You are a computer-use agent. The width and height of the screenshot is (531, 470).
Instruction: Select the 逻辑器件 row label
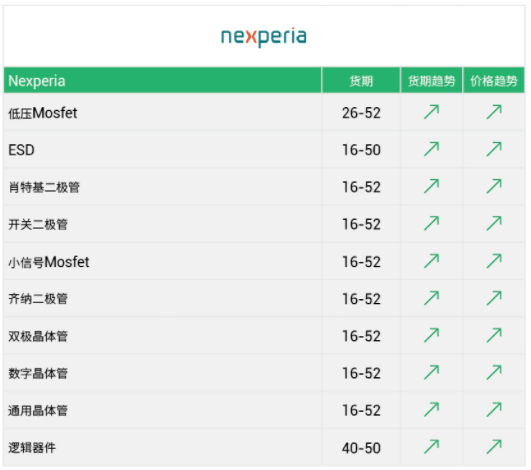(x=32, y=448)
